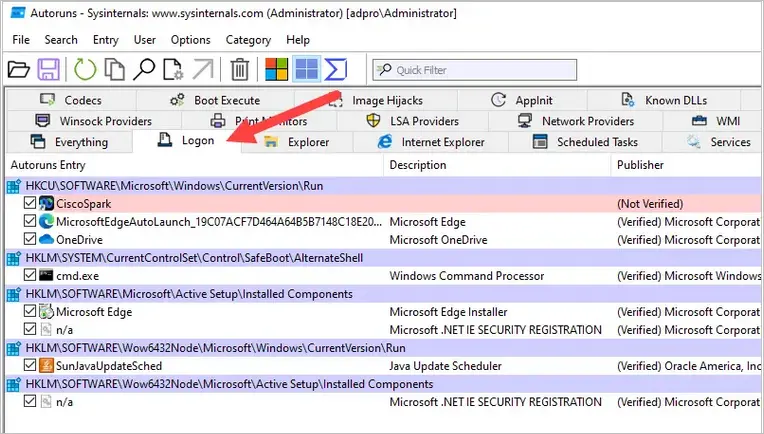The height and width of the screenshot is (434, 764).
Task: Switch to the AppInit tab
Action: [x=522, y=100]
